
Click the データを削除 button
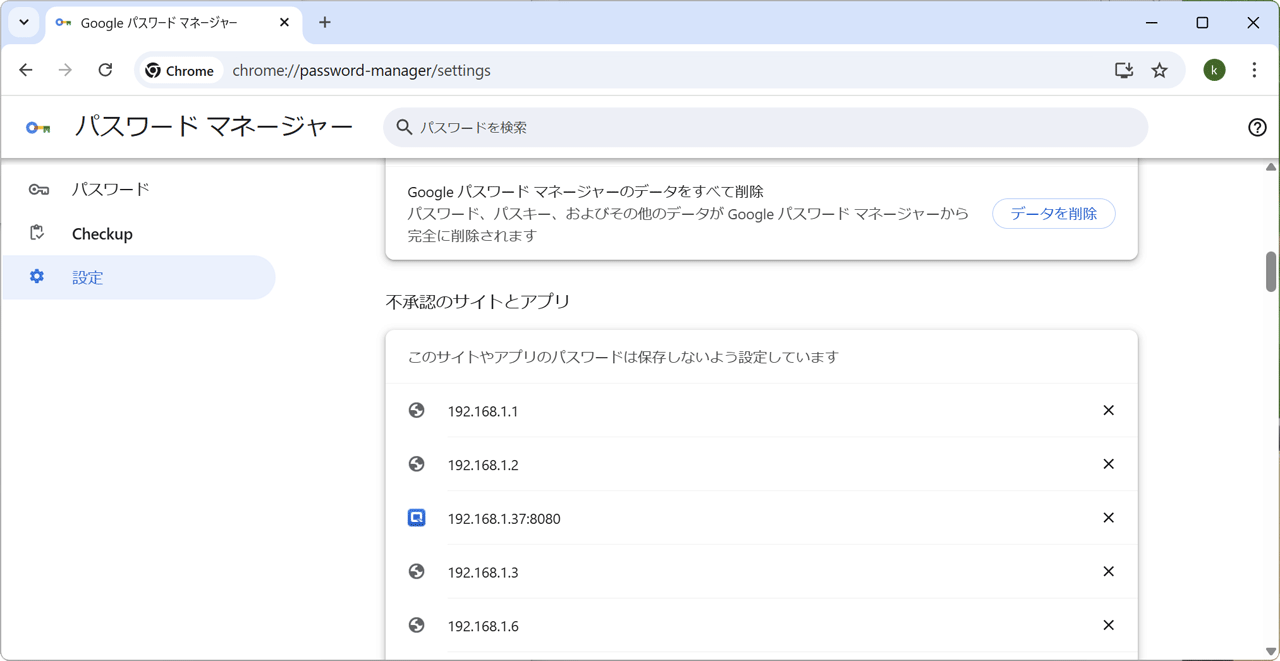point(1053,214)
